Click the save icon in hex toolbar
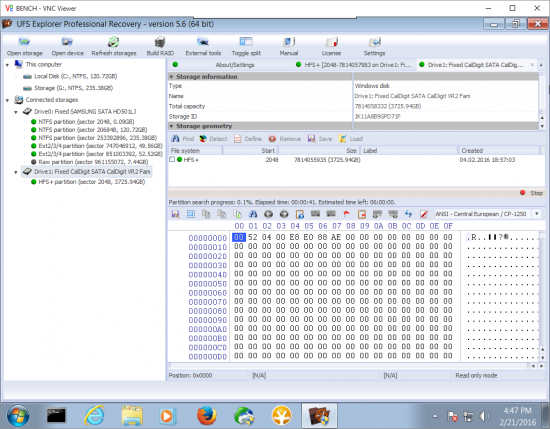The height and width of the screenshot is (429, 550). coord(175,214)
